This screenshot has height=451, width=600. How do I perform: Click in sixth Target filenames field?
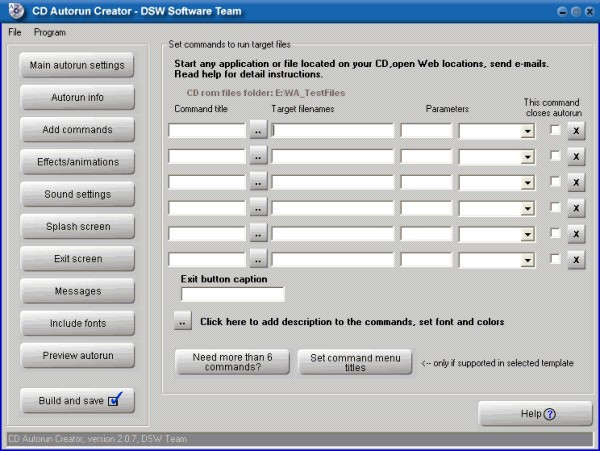coord(333,260)
